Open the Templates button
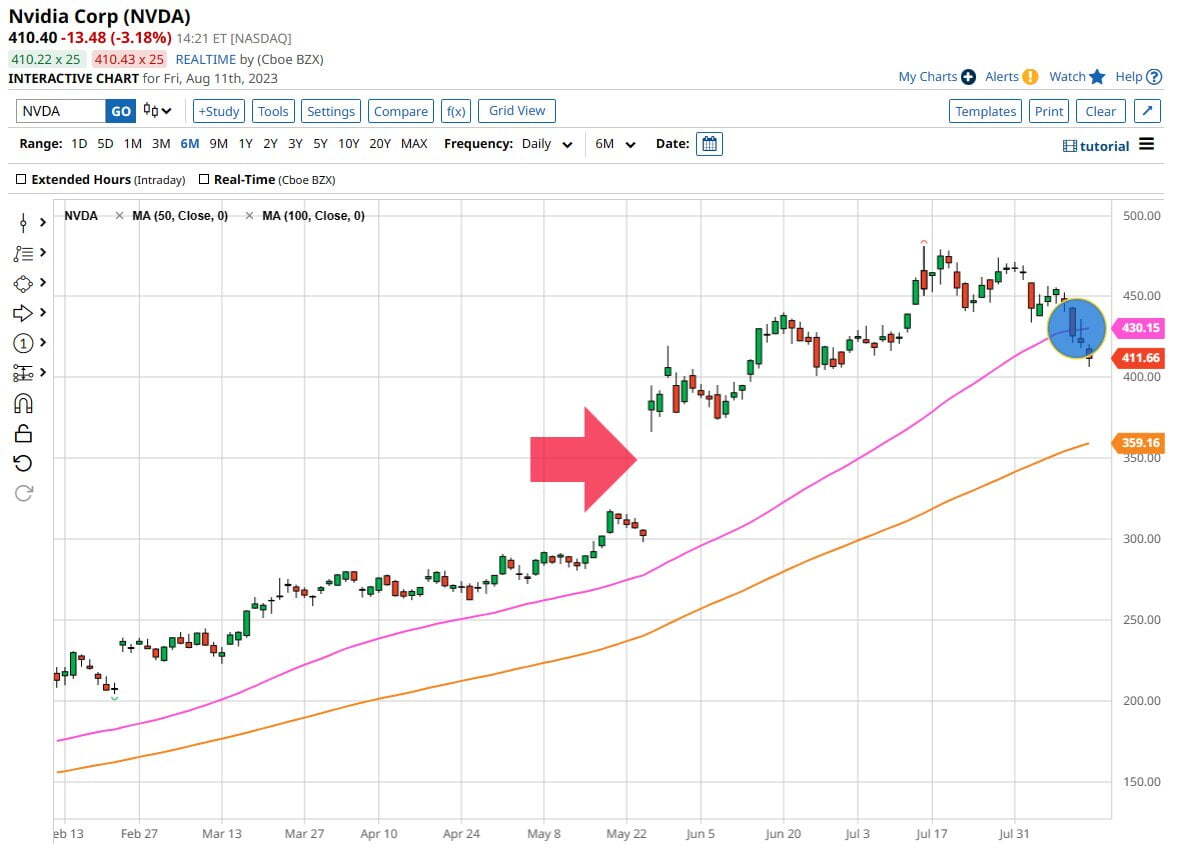 [985, 111]
